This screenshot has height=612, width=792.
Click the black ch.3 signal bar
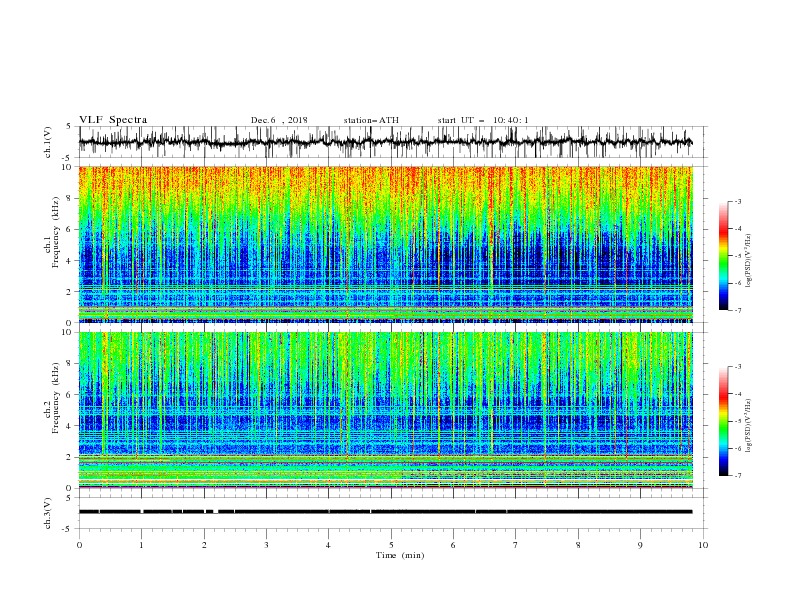(385, 512)
